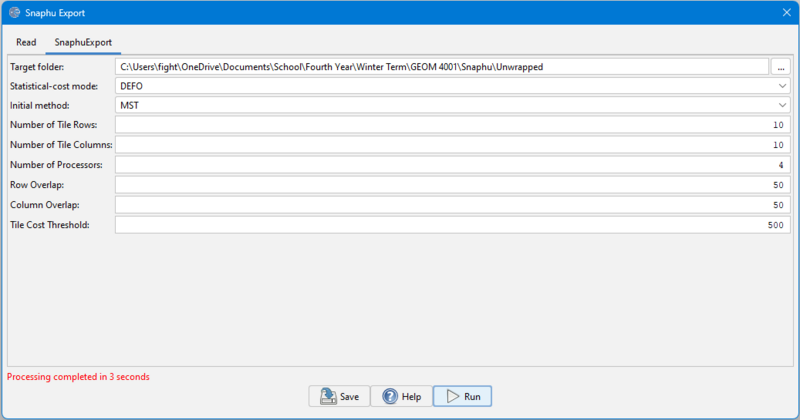
Task: Click the Help question mark icon
Action: click(x=390, y=396)
